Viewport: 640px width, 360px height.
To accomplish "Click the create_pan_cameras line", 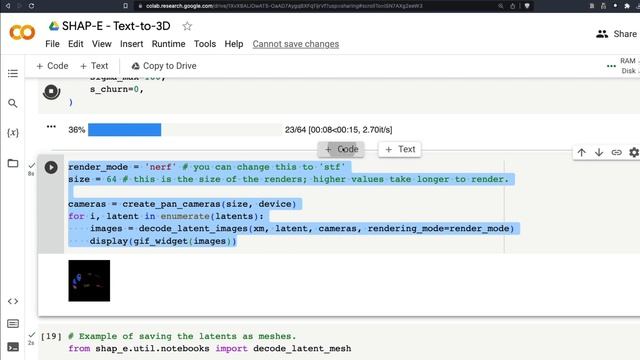I will tap(182, 204).
